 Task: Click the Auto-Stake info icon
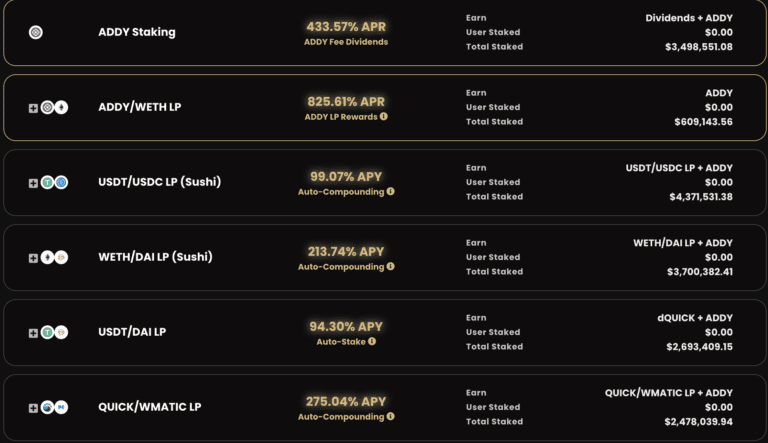[x=372, y=341]
